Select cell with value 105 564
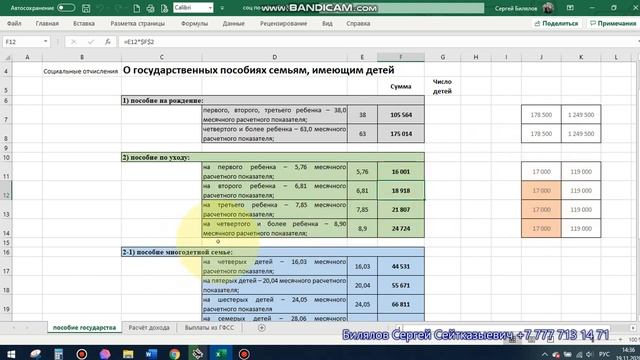 click(x=401, y=115)
